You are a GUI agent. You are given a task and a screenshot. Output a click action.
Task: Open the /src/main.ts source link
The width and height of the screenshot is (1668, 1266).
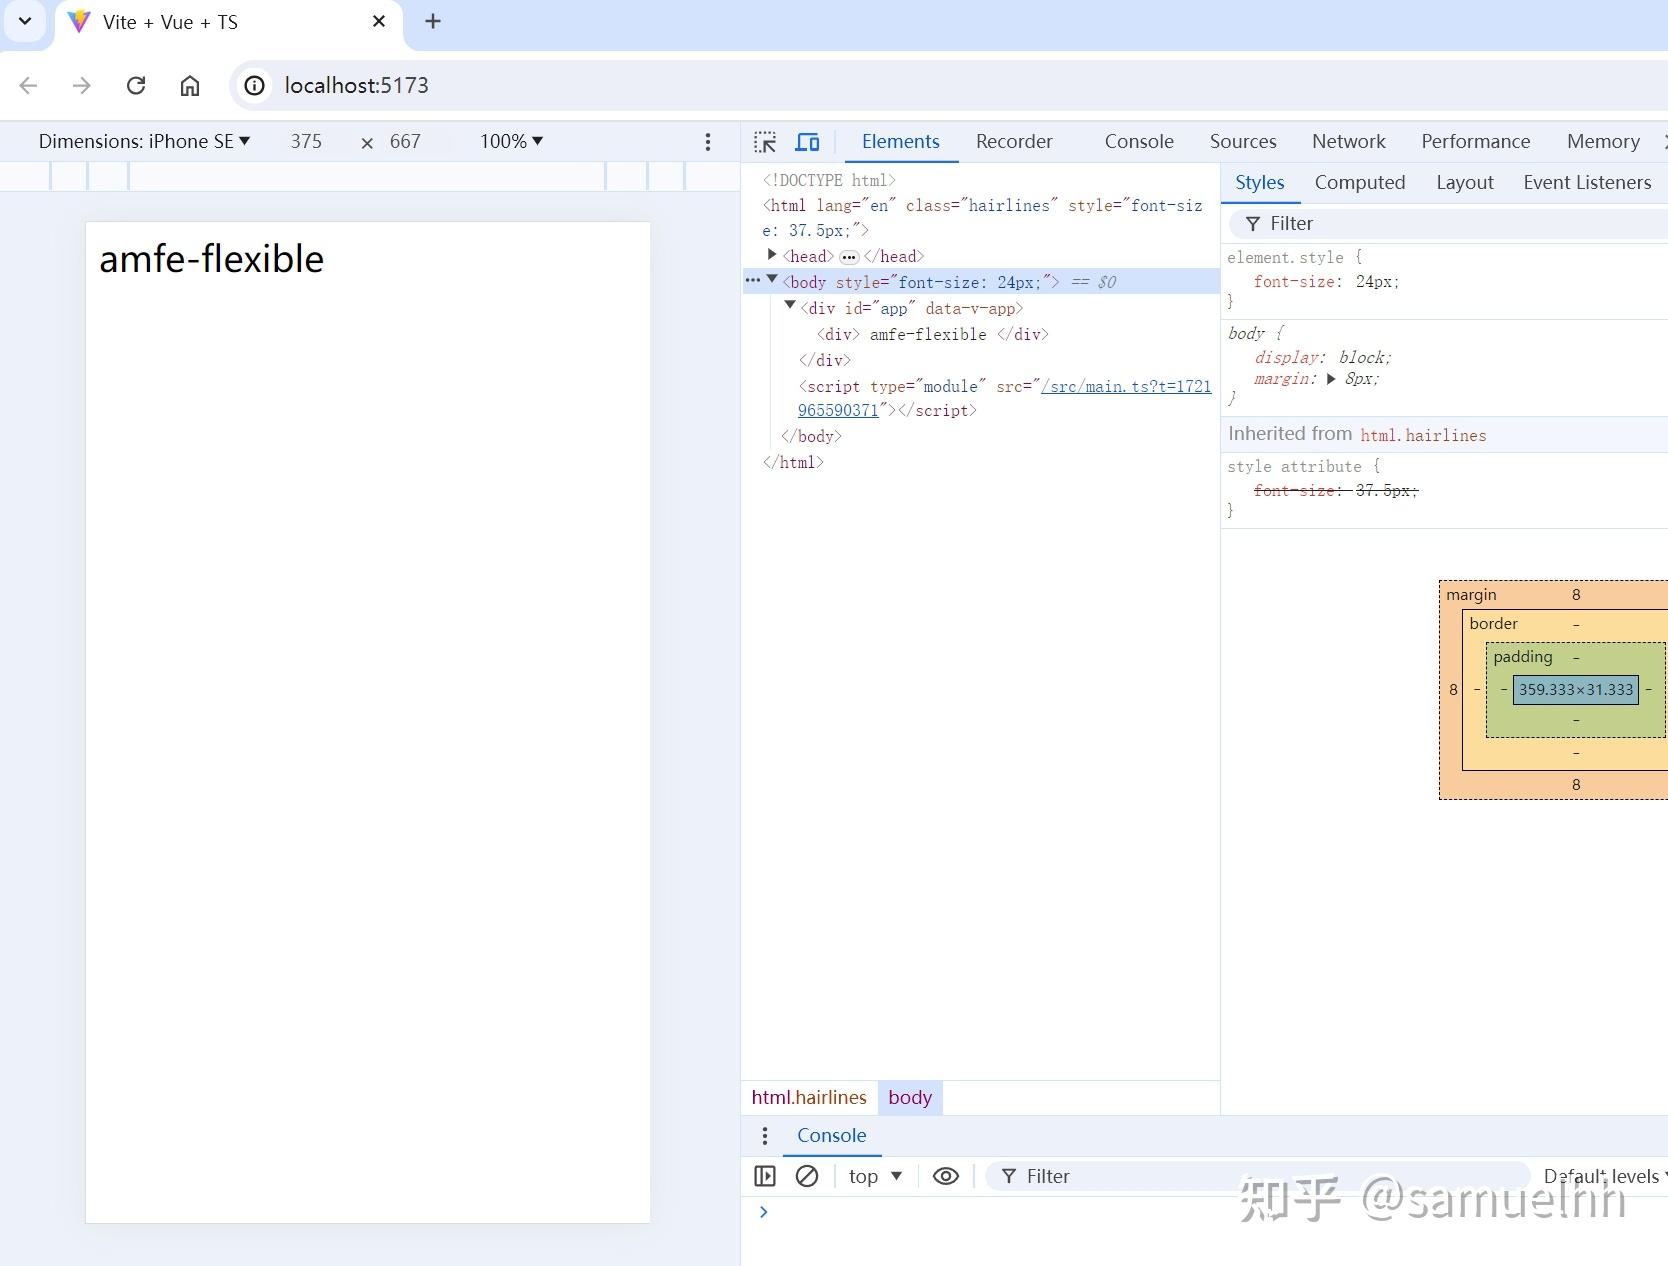(1125, 386)
